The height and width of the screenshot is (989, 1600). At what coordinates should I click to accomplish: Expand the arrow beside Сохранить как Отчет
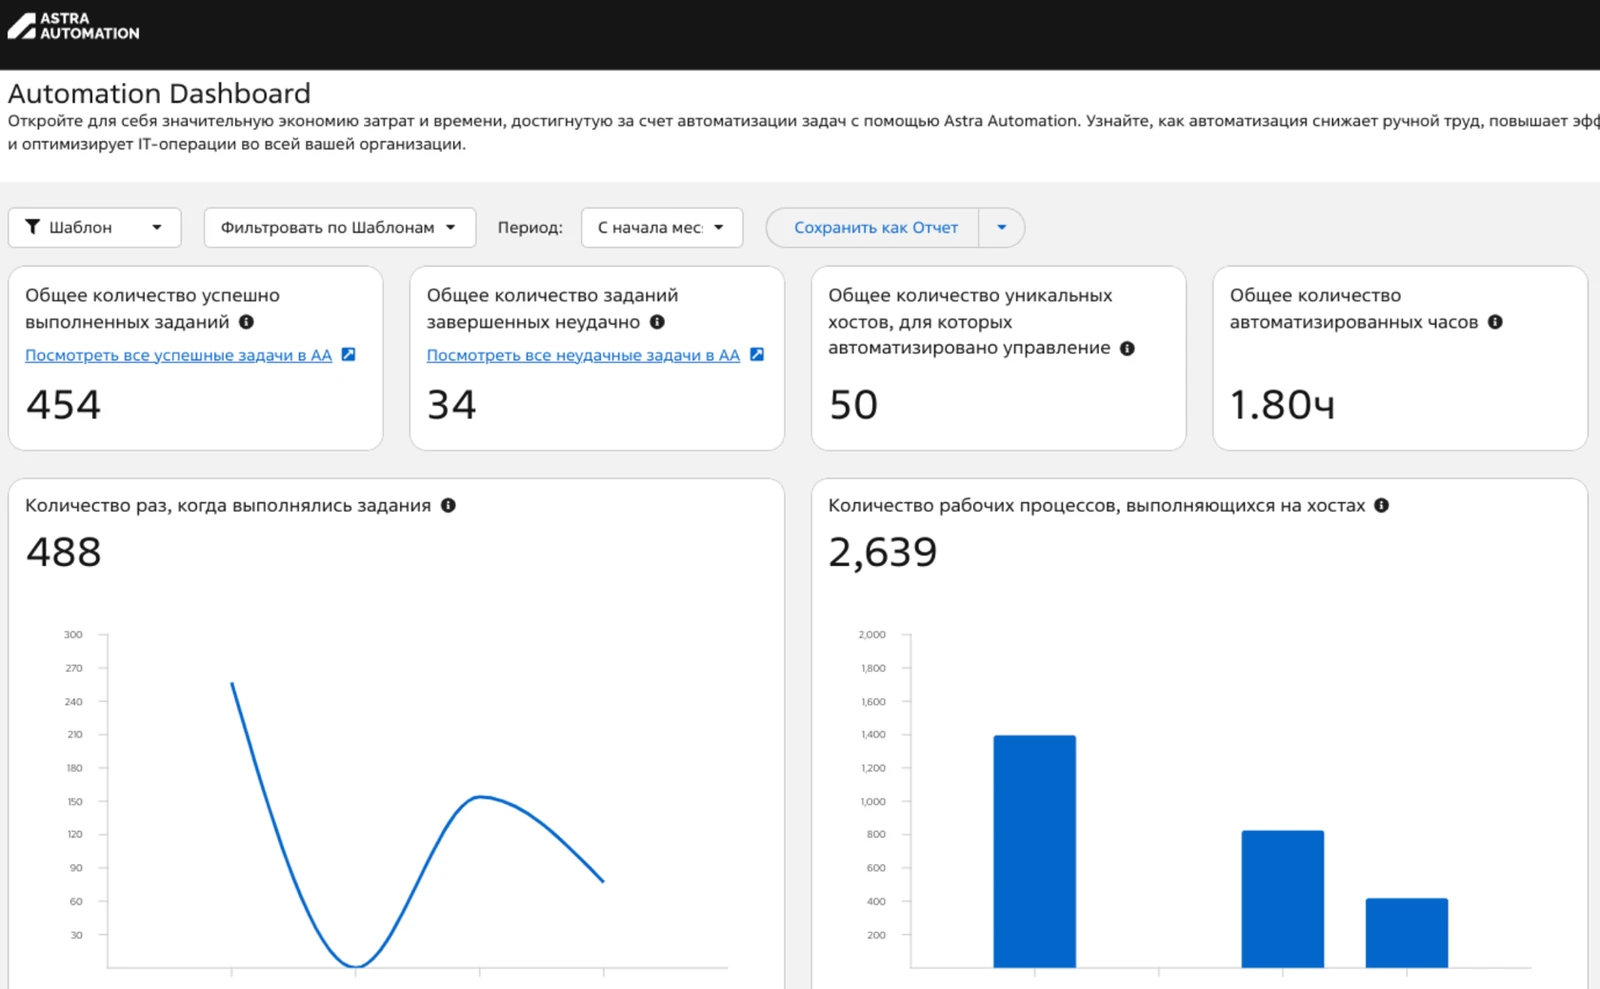(1001, 227)
